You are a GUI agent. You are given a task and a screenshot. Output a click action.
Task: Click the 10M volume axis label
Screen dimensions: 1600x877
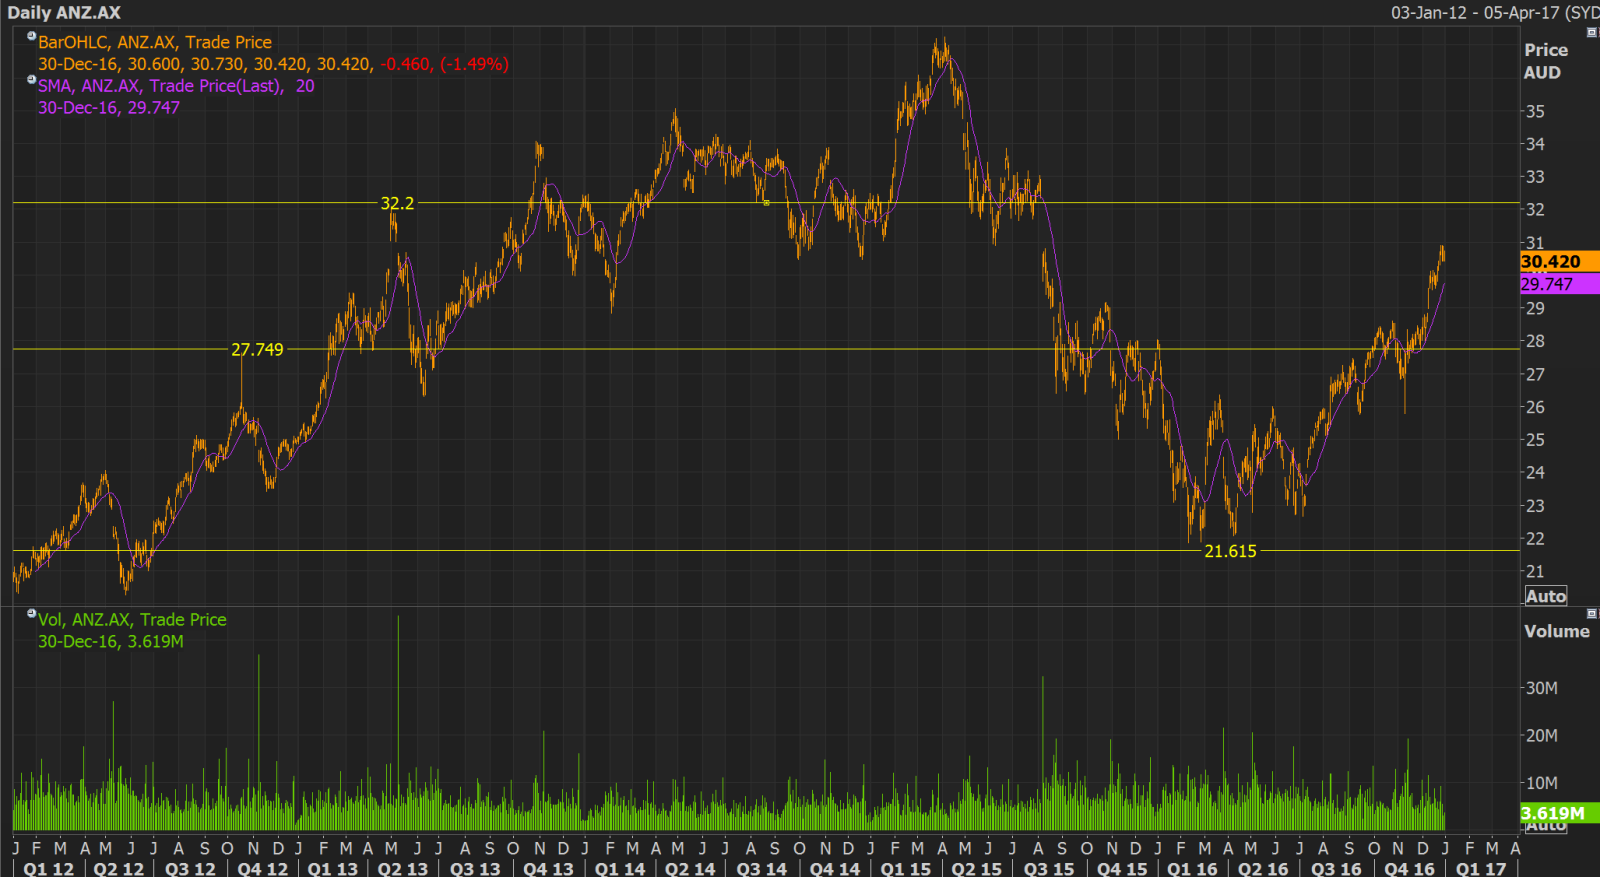coord(1541,783)
